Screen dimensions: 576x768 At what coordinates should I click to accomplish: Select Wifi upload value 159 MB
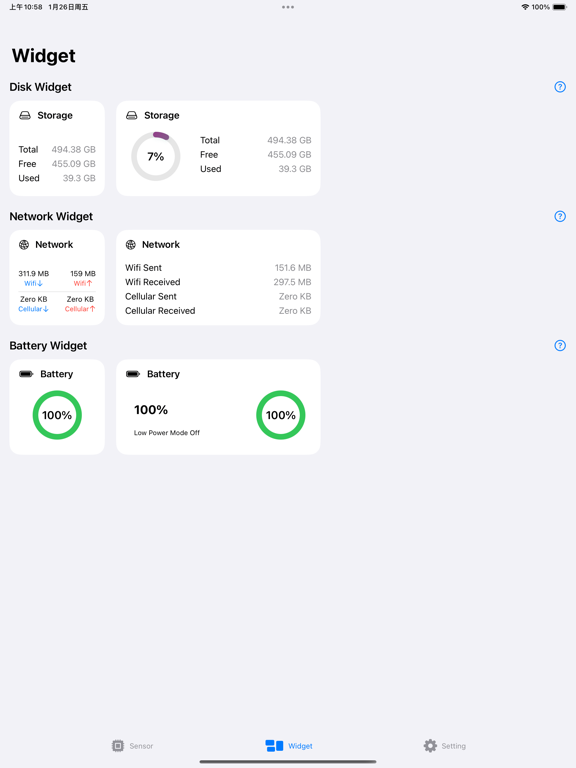(x=83, y=273)
